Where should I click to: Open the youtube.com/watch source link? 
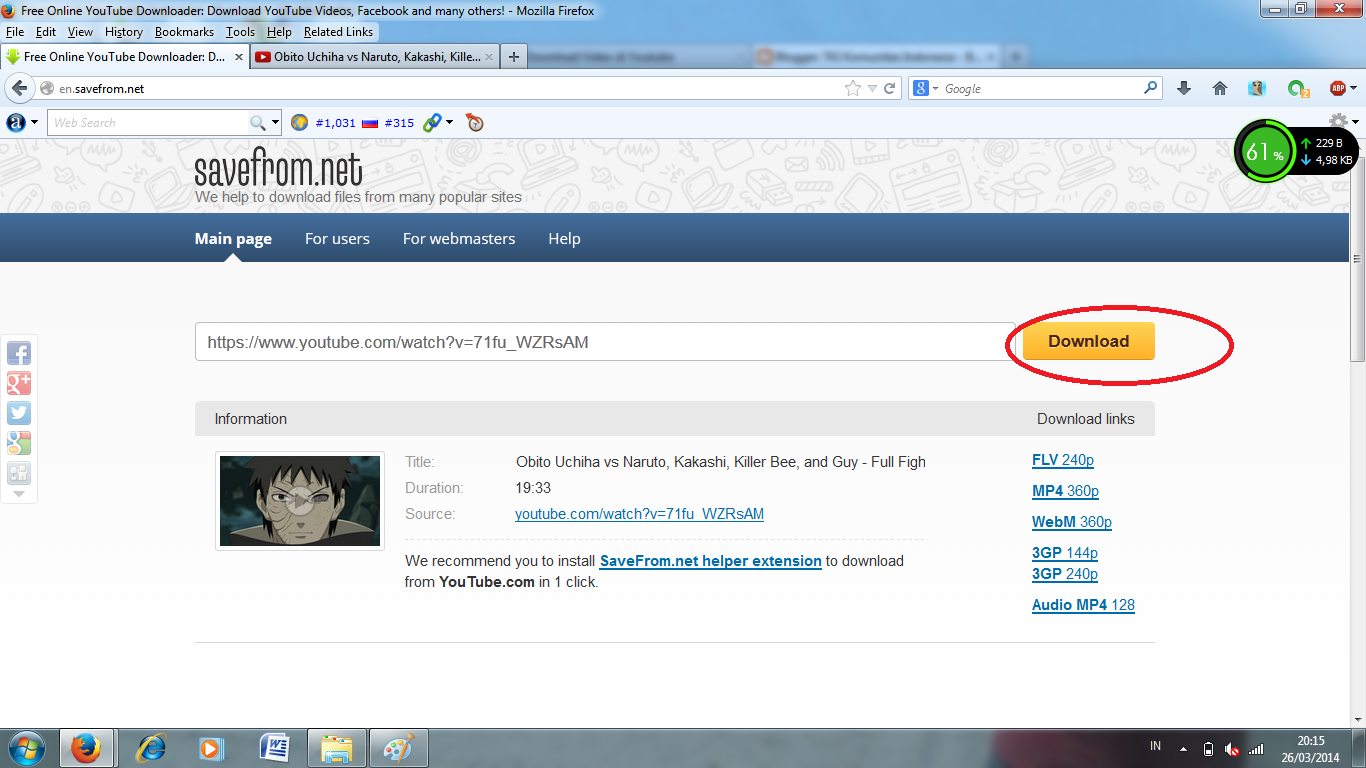click(639, 514)
